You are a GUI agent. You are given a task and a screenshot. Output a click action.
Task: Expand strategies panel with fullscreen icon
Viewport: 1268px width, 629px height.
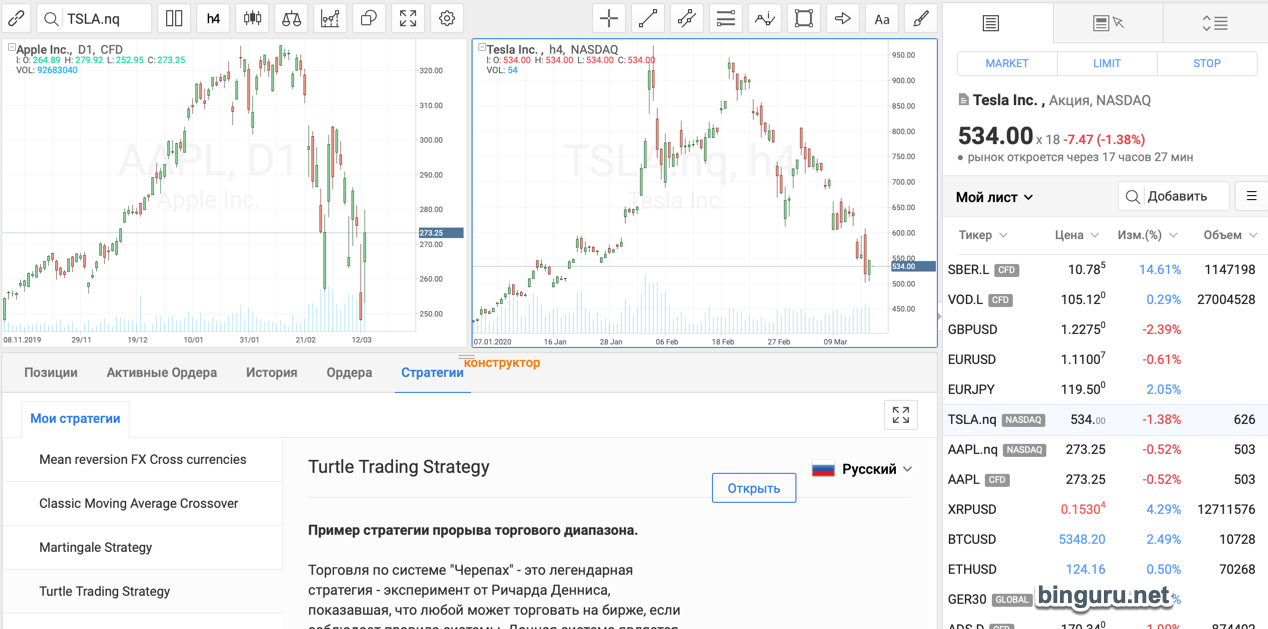point(901,414)
